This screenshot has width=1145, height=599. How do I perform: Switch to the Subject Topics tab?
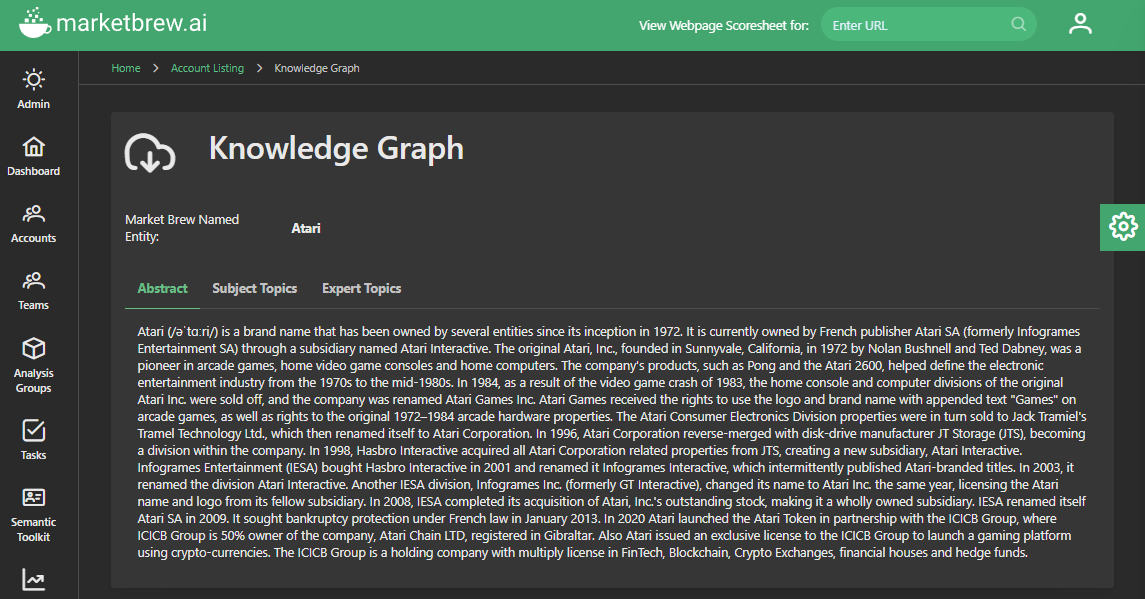254,289
